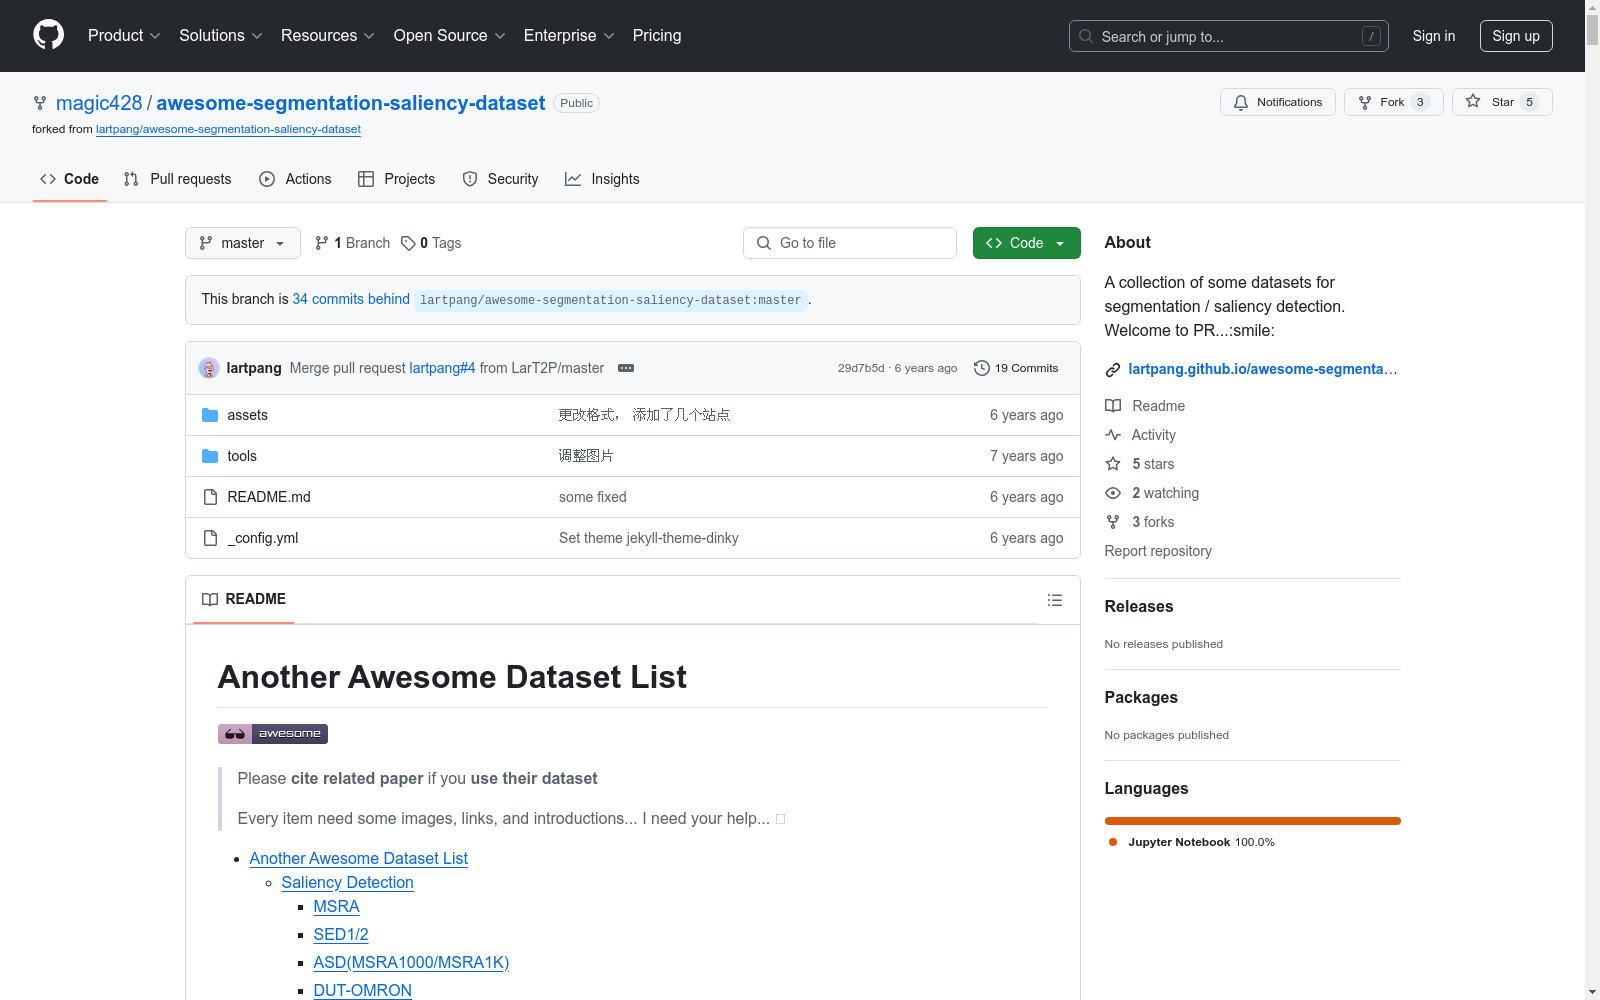Go to the Actions tab
1600x1000 pixels.
[295, 179]
